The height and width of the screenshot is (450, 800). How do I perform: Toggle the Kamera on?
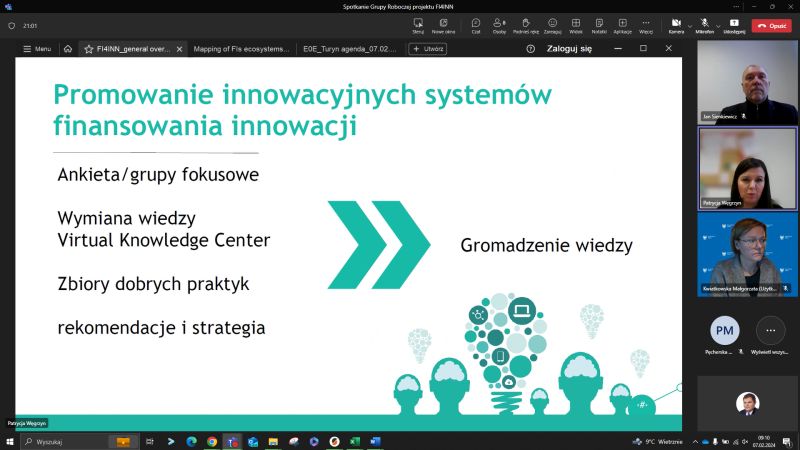[x=676, y=26]
